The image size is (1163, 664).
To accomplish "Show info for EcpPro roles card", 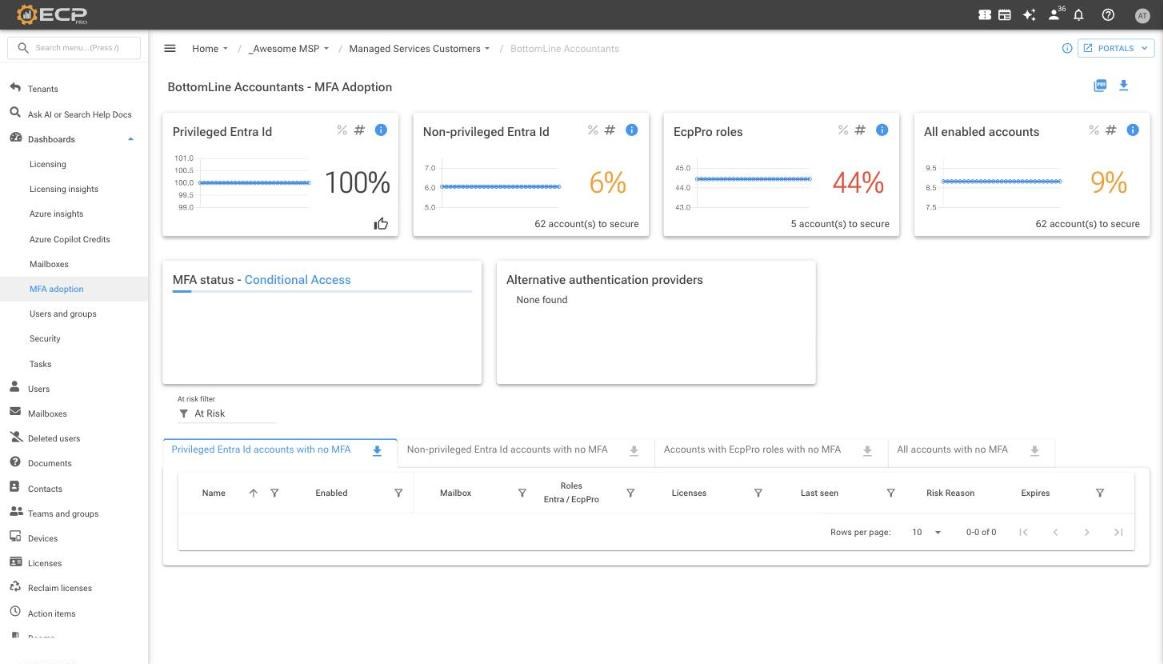I will (882, 130).
